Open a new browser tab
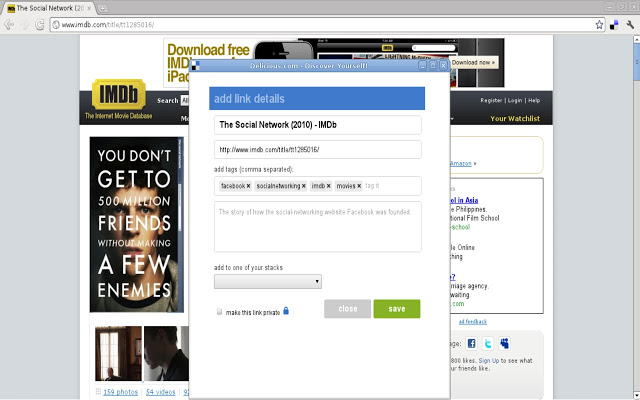This screenshot has height=400, width=640. (102, 8)
